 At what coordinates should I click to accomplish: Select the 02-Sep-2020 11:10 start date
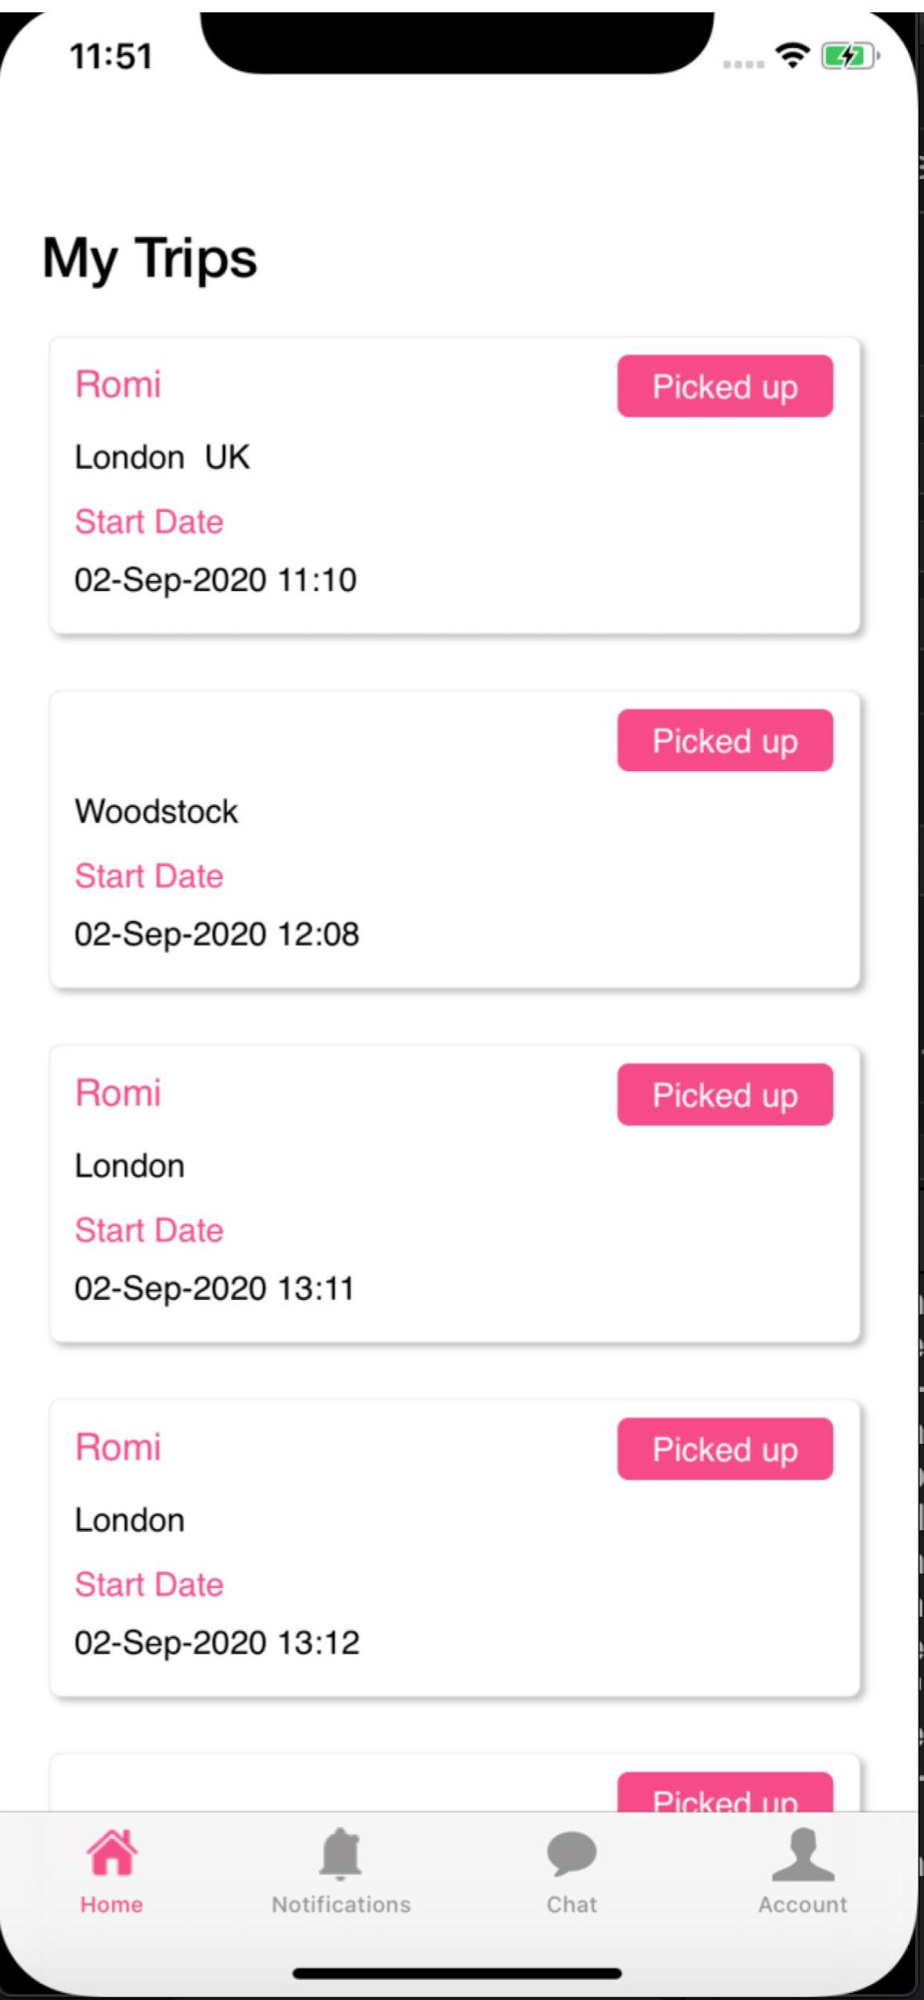point(215,580)
